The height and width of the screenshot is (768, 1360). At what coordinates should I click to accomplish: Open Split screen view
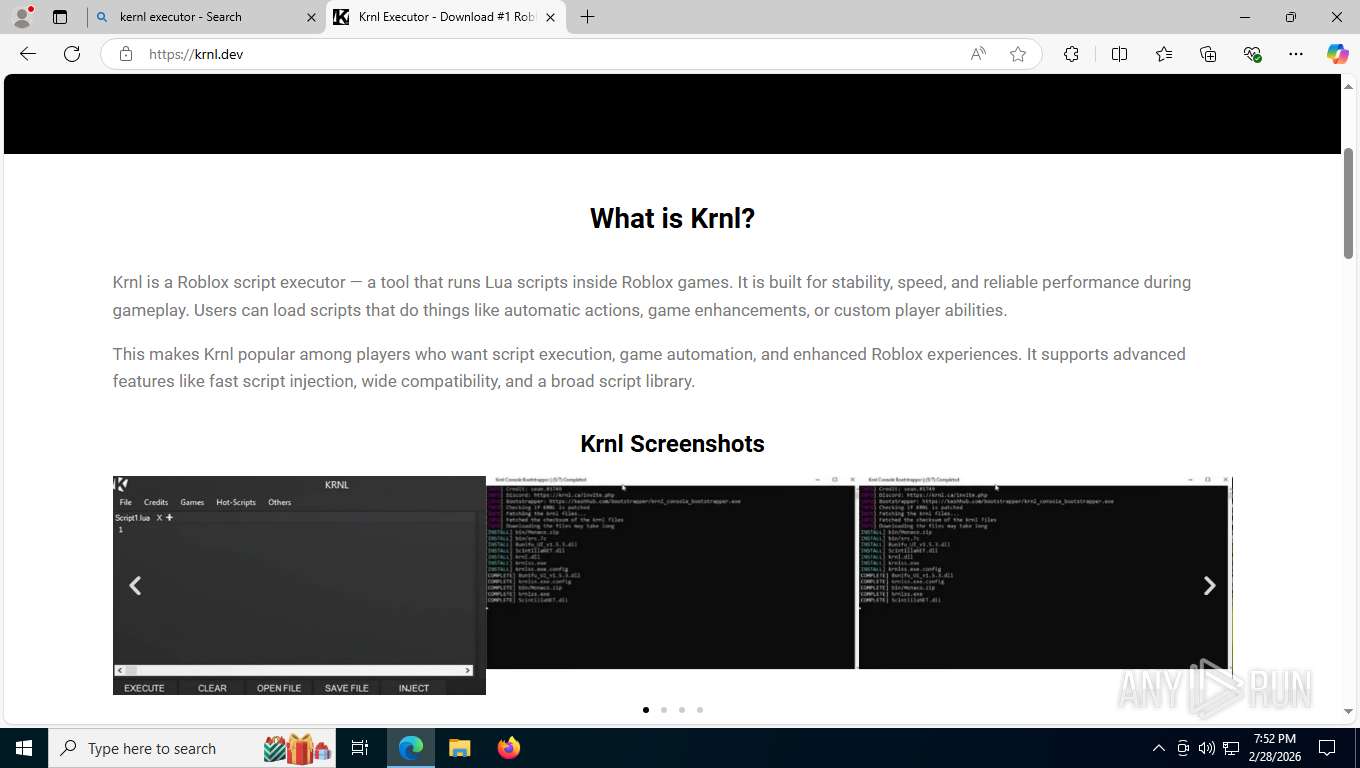tap(1119, 54)
